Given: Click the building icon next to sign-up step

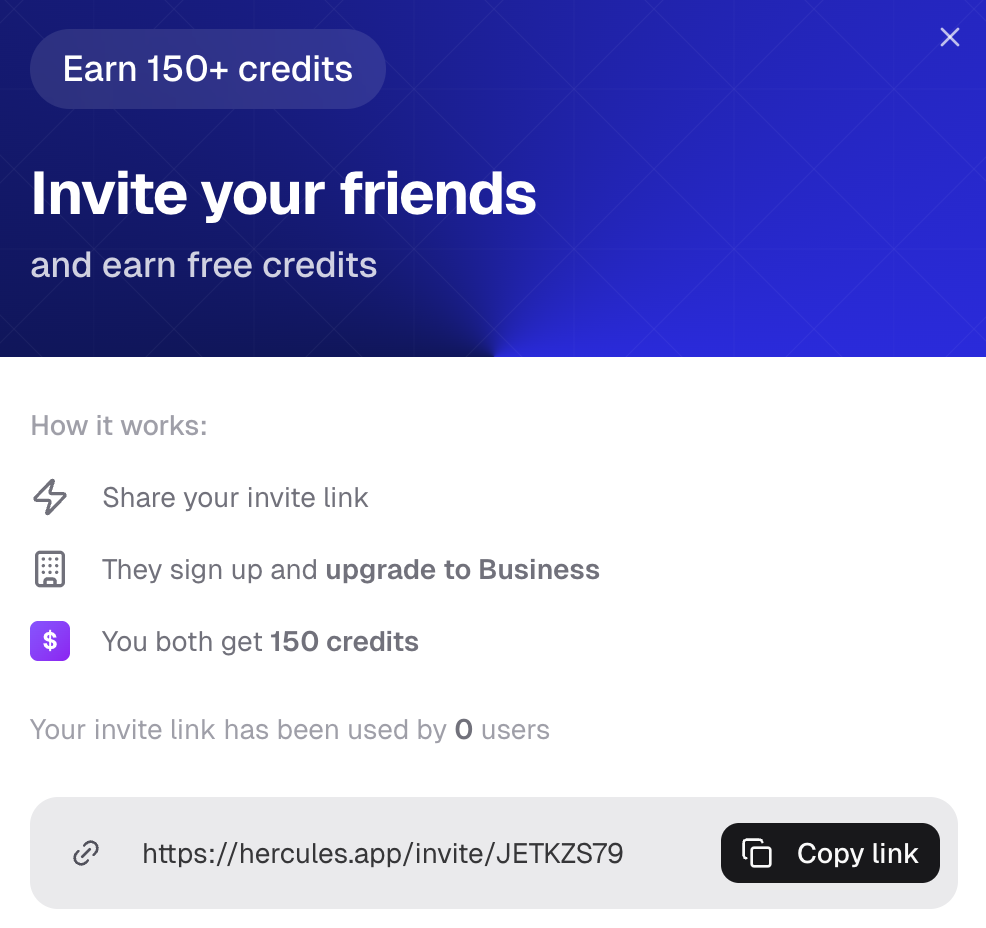Looking at the screenshot, I should click(49, 569).
